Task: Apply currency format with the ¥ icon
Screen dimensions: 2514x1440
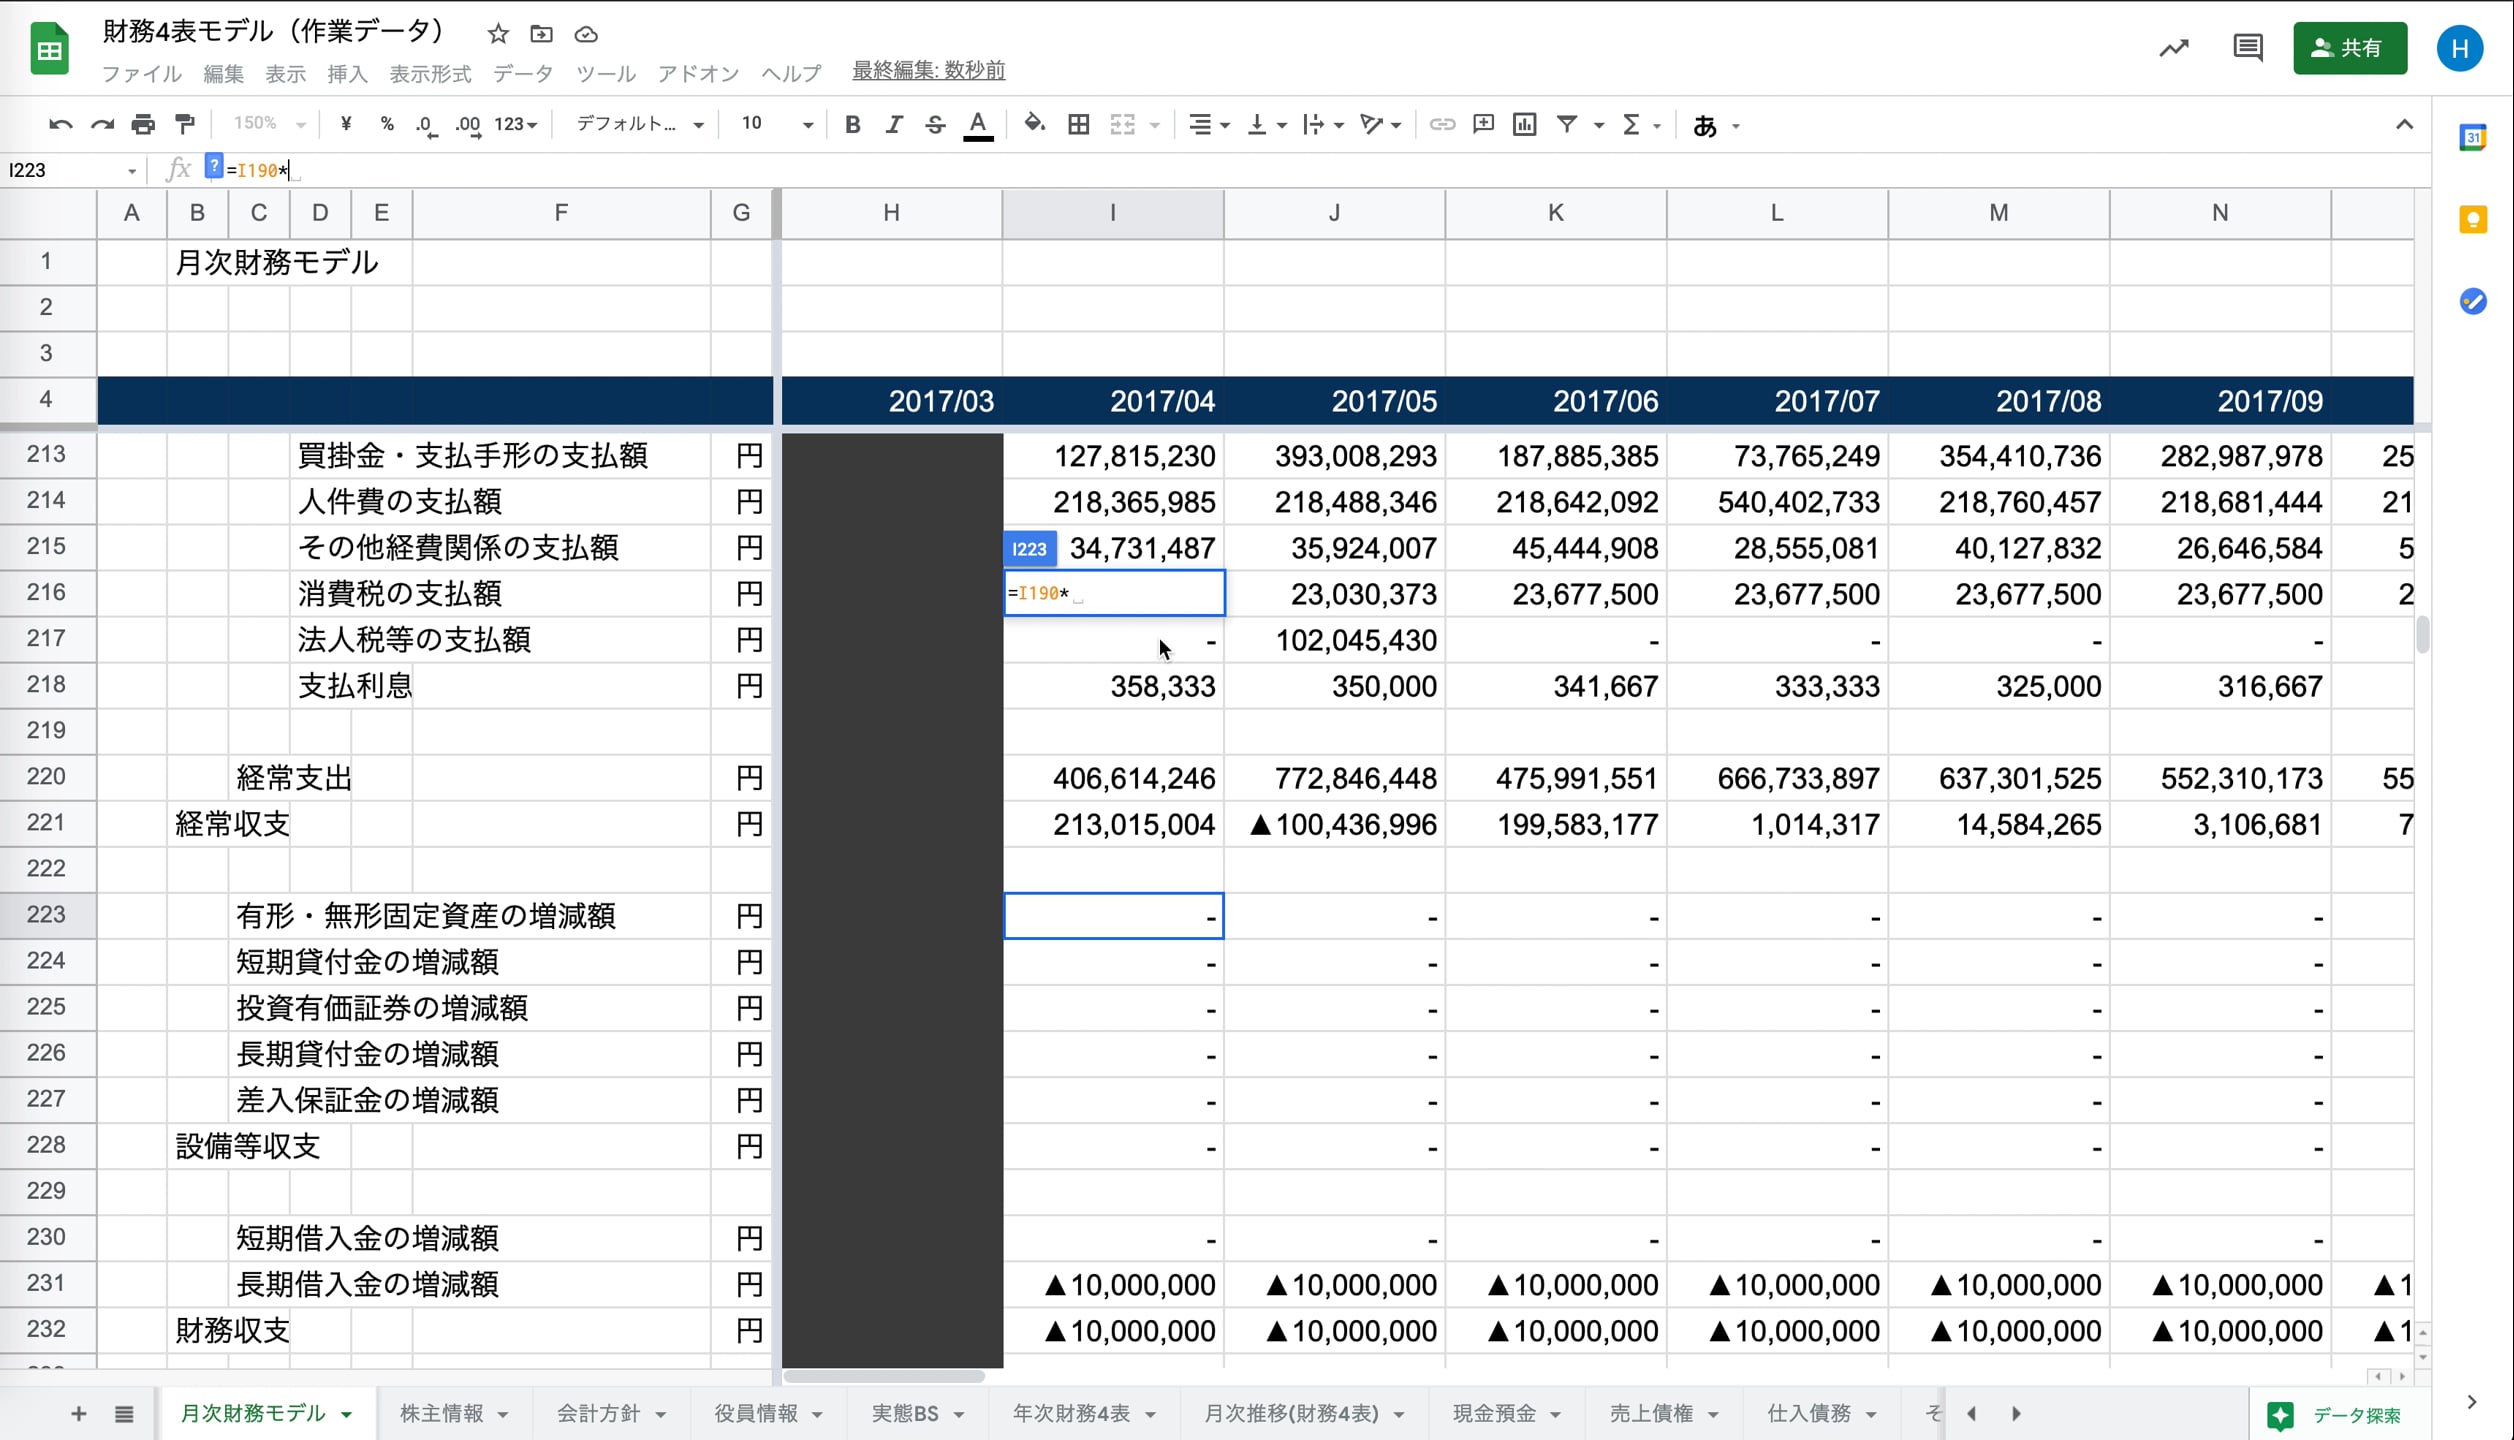Action: [345, 124]
